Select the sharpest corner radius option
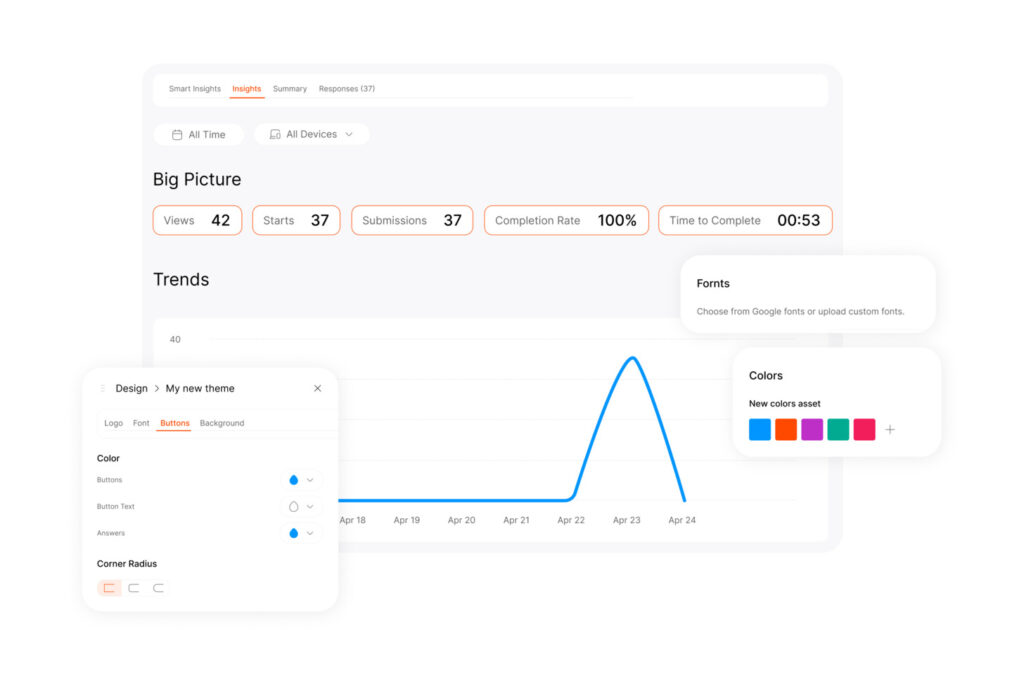 point(108,587)
